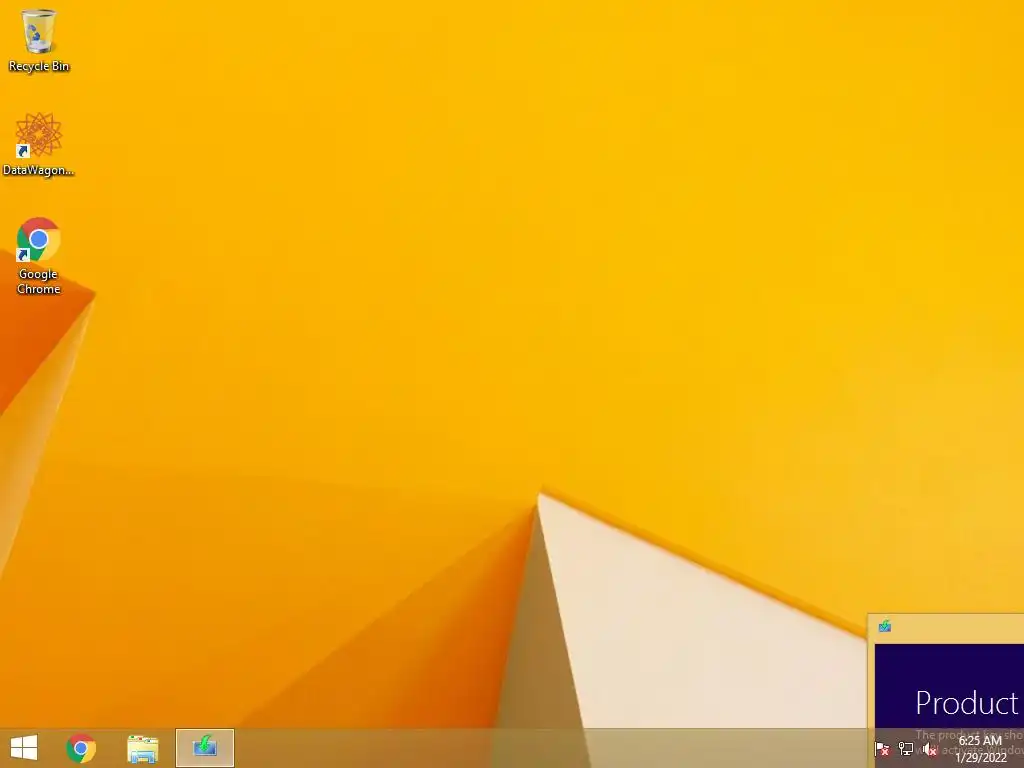Click the Product key window title icon
Screen dimensions: 1024x768
tap(885, 627)
